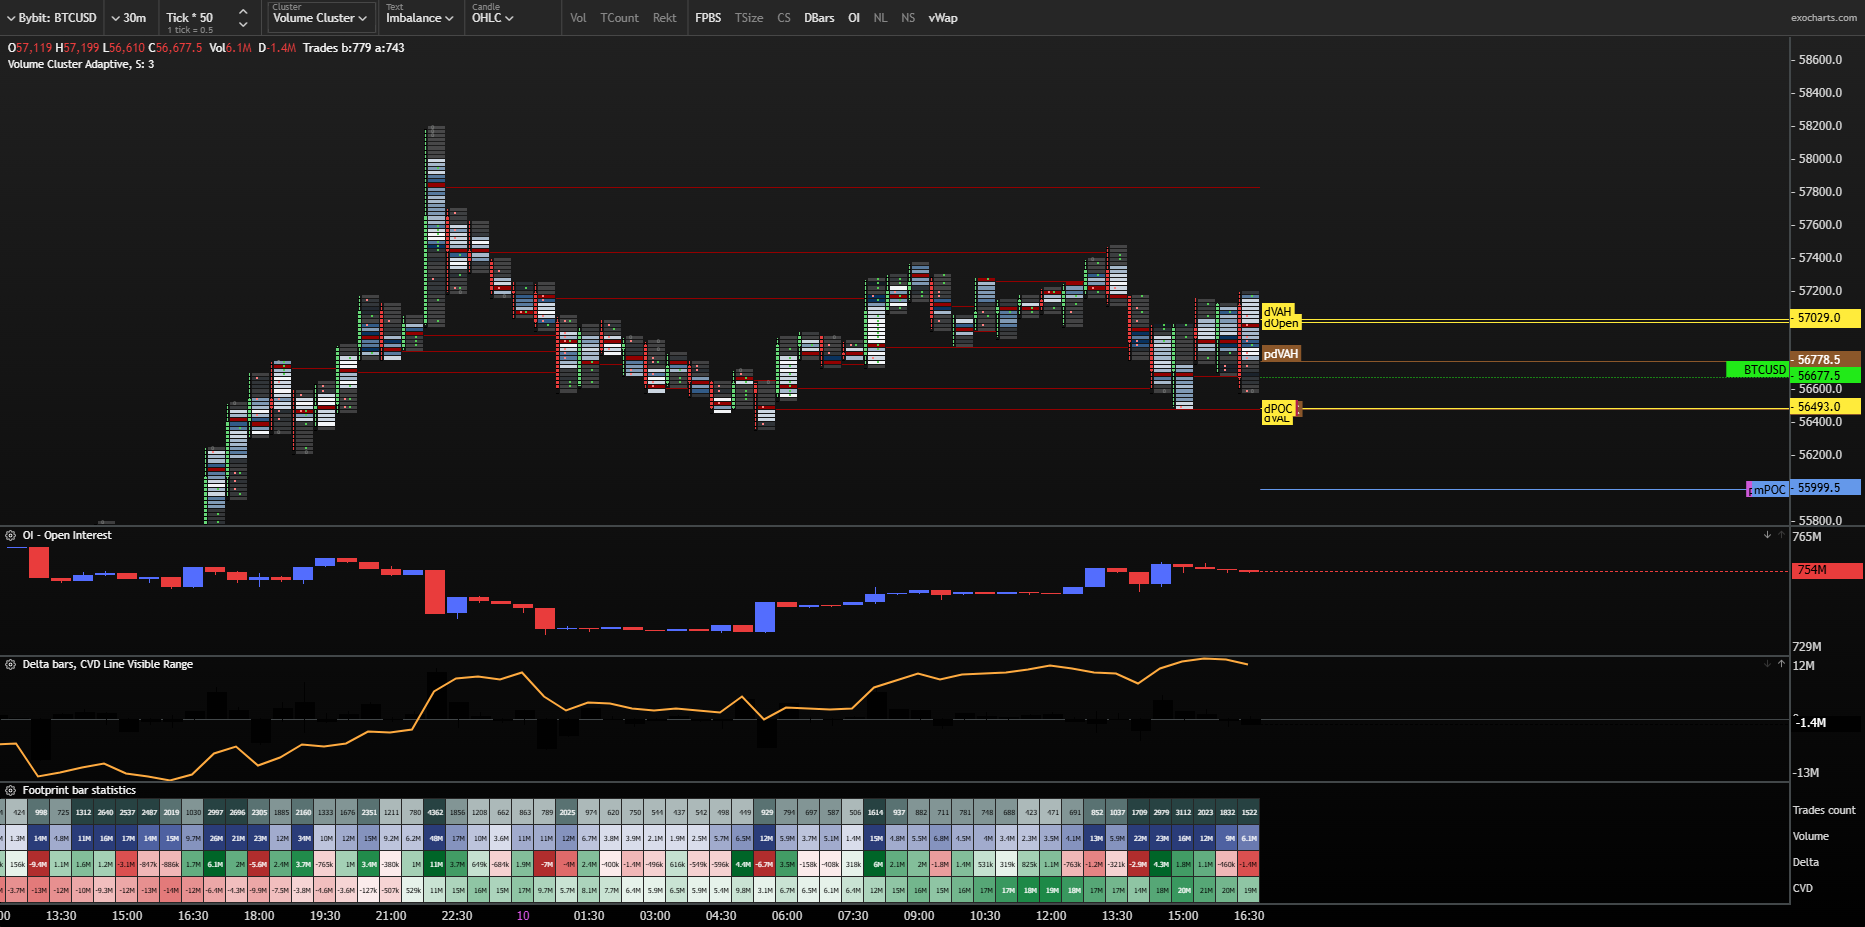This screenshot has height=927, width=1865.
Task: Click the dOpen level label
Action: [1281, 323]
